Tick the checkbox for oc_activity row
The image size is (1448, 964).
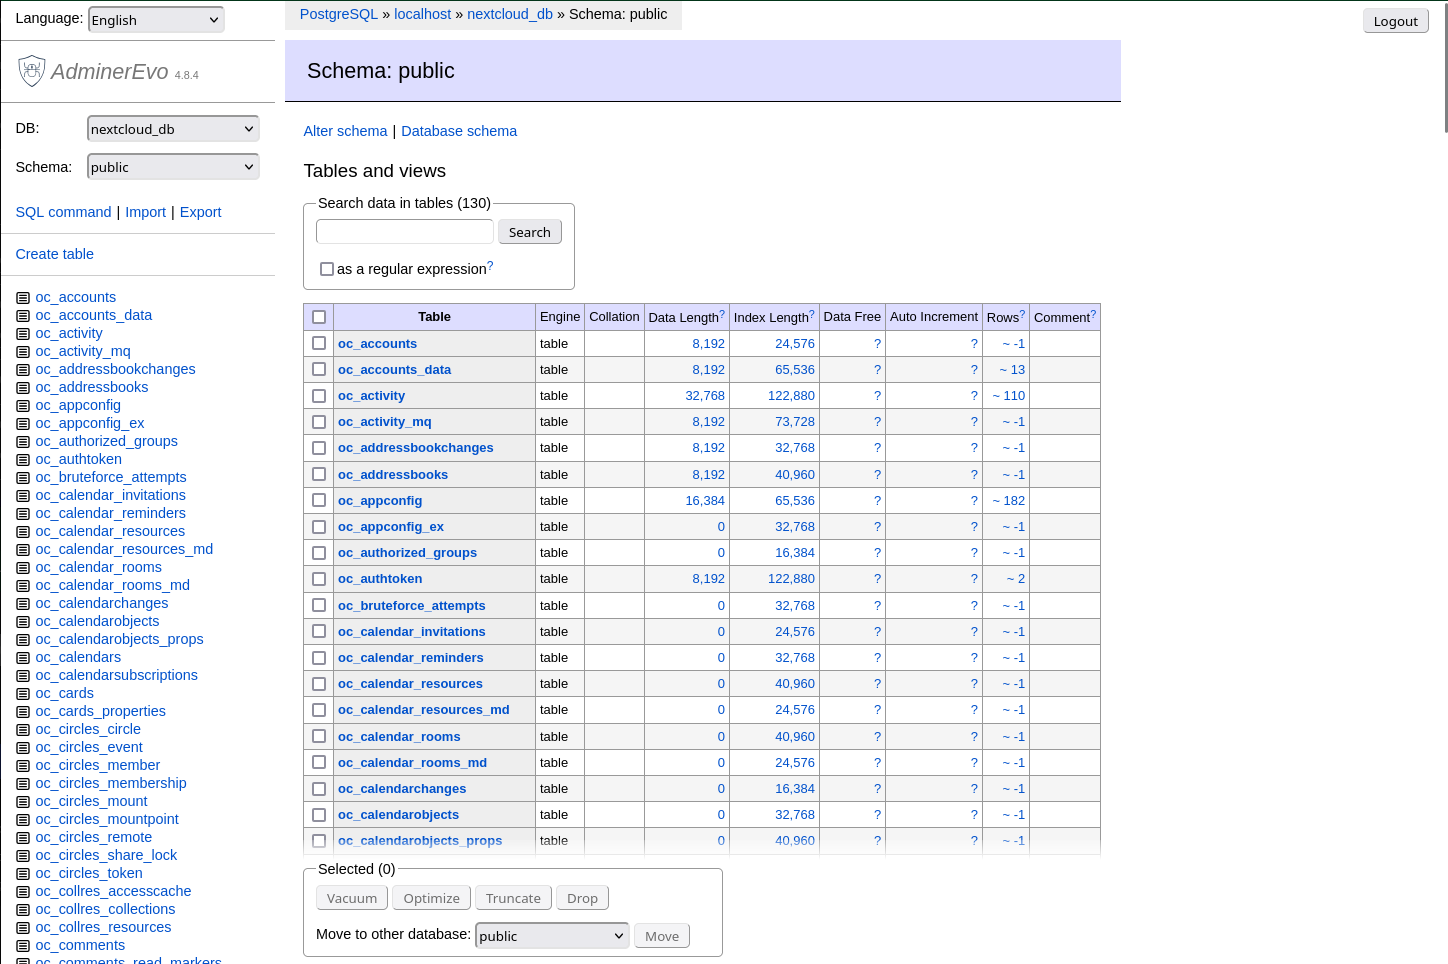(319, 396)
